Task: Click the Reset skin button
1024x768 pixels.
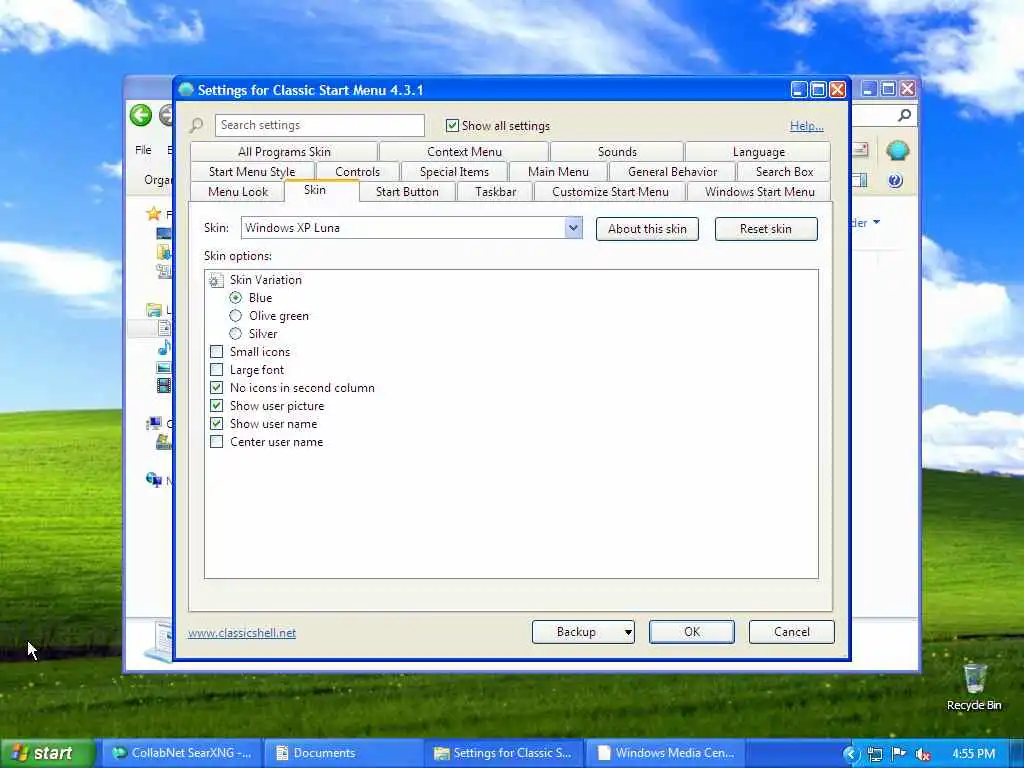Action: point(765,229)
